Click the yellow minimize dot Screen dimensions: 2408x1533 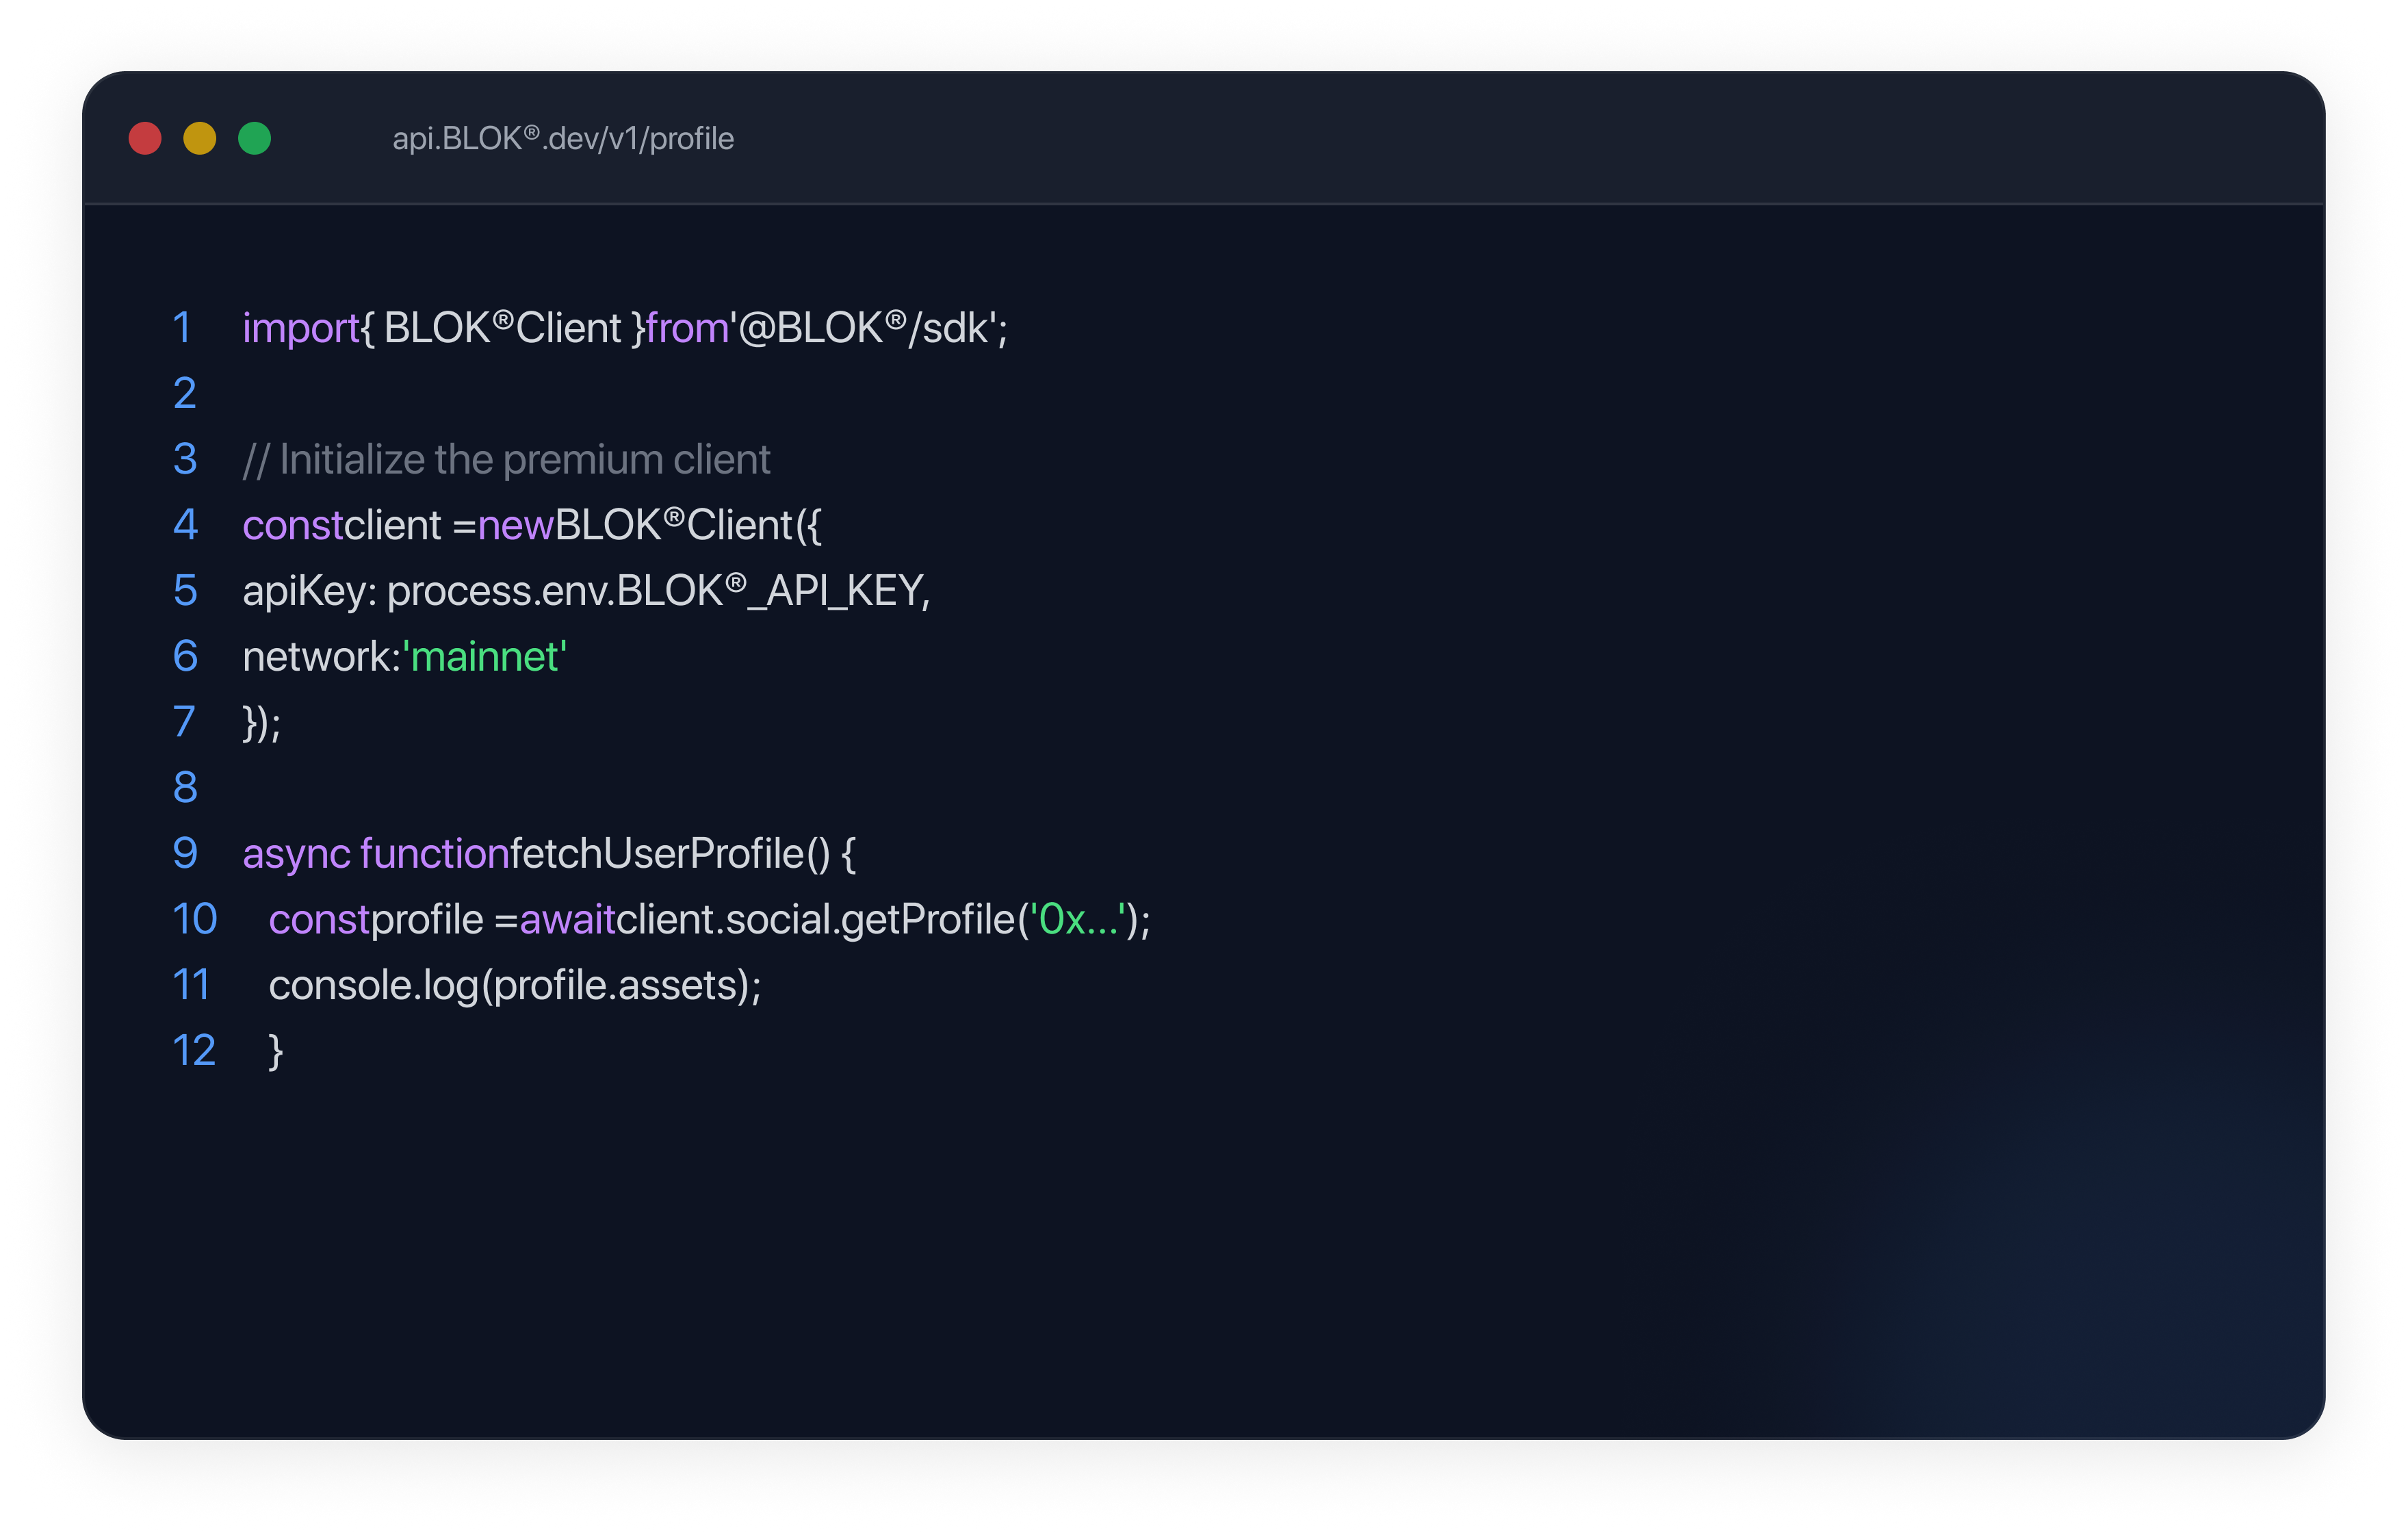[200, 138]
